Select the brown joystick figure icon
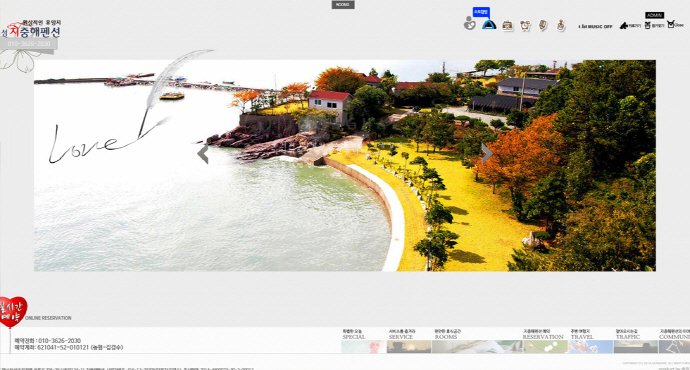The height and width of the screenshot is (370, 690). 561,25
